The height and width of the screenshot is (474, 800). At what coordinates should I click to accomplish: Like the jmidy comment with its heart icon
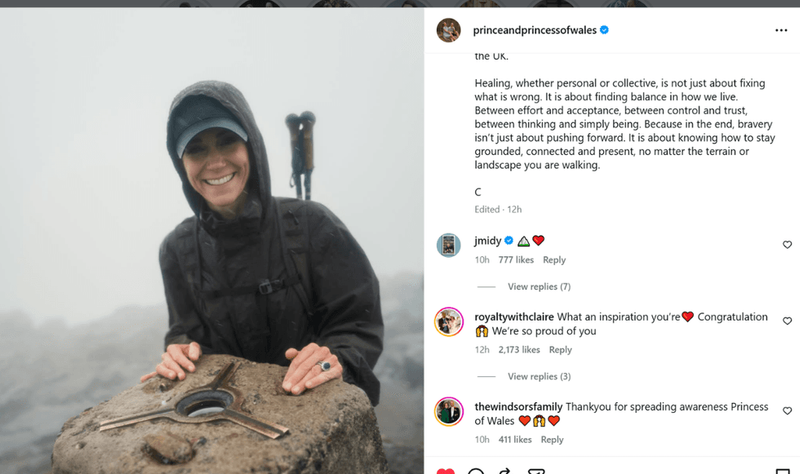(x=787, y=245)
